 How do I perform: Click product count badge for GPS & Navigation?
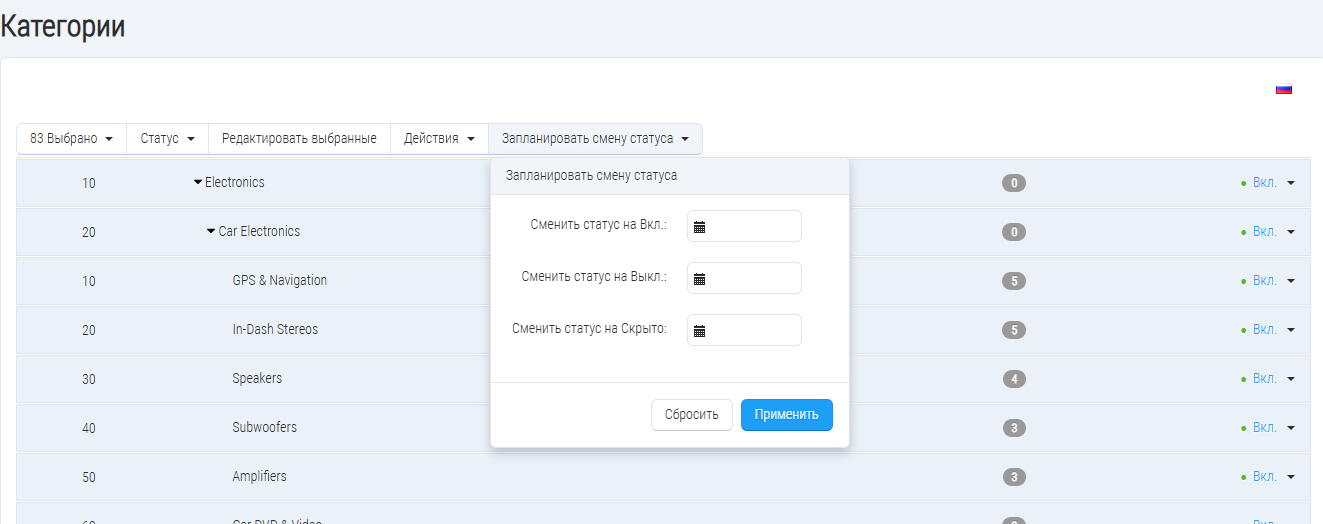click(1014, 281)
